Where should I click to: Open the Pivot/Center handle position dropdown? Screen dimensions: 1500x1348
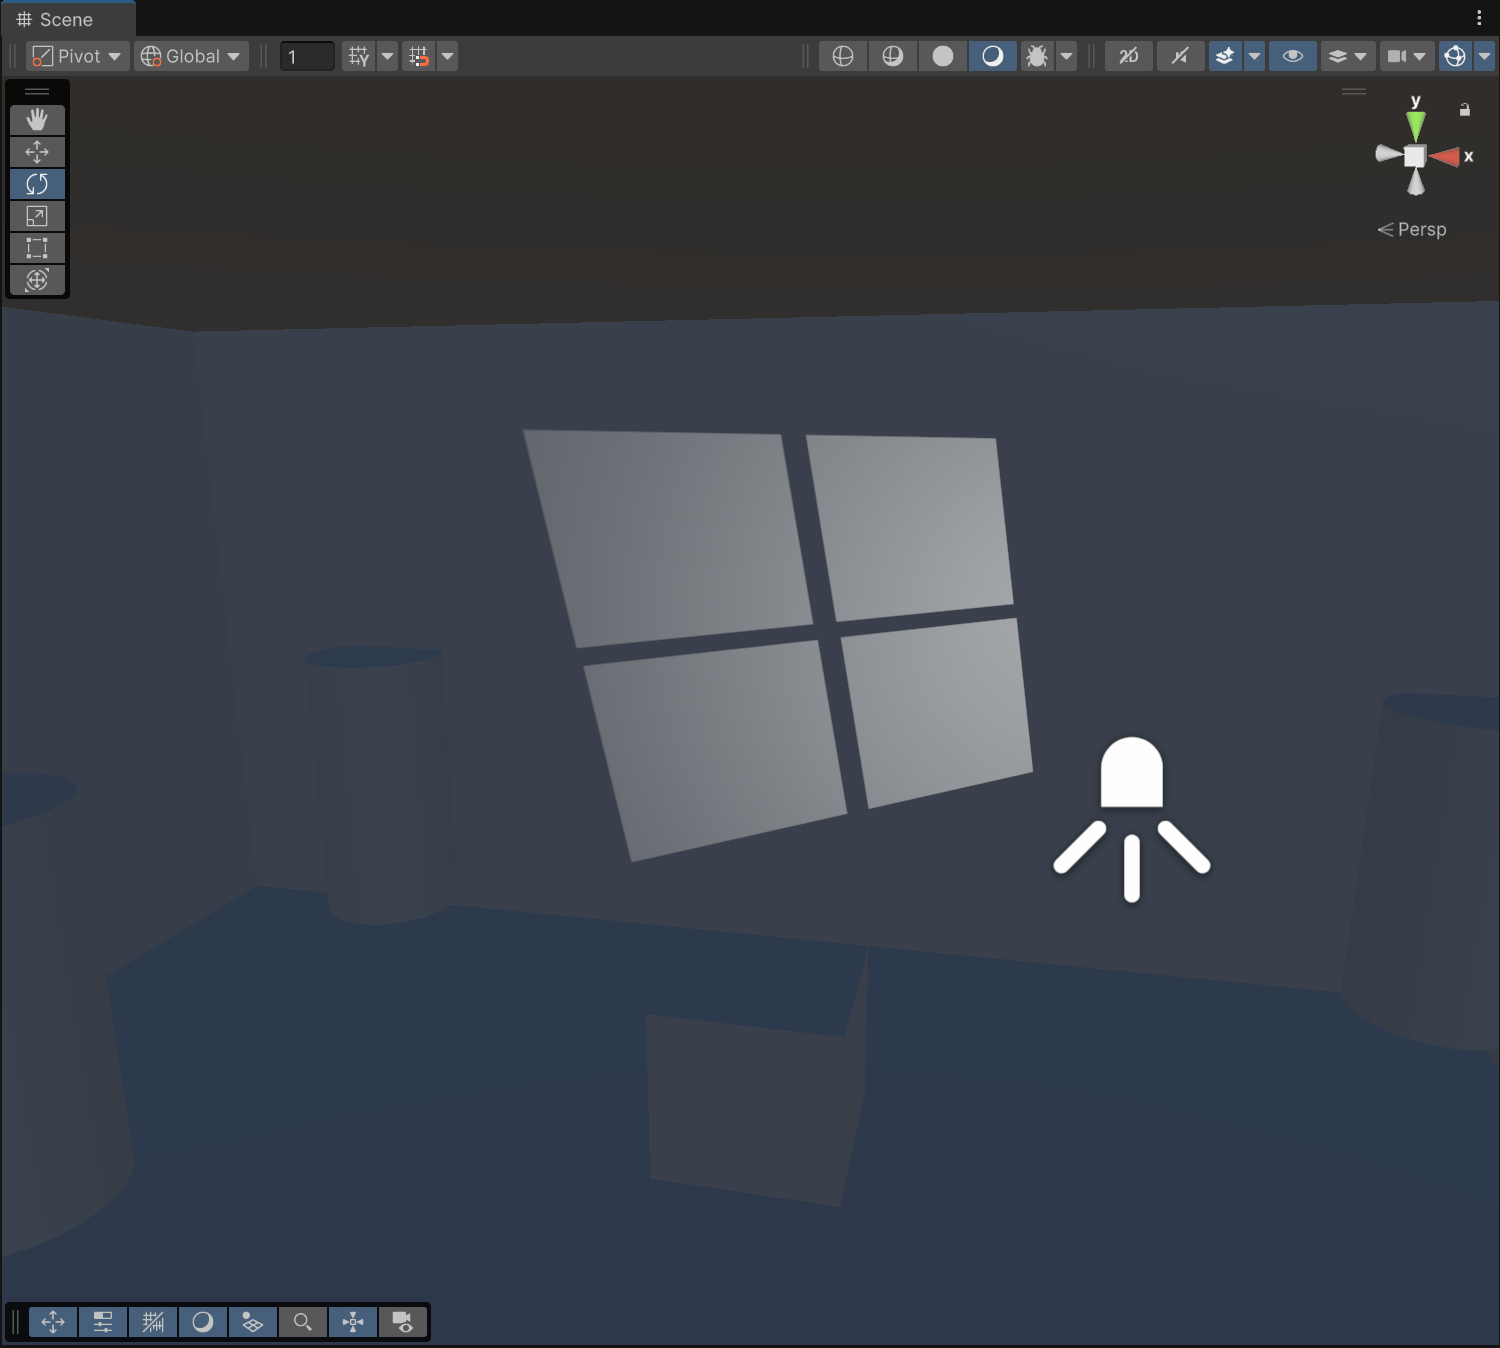tap(77, 56)
